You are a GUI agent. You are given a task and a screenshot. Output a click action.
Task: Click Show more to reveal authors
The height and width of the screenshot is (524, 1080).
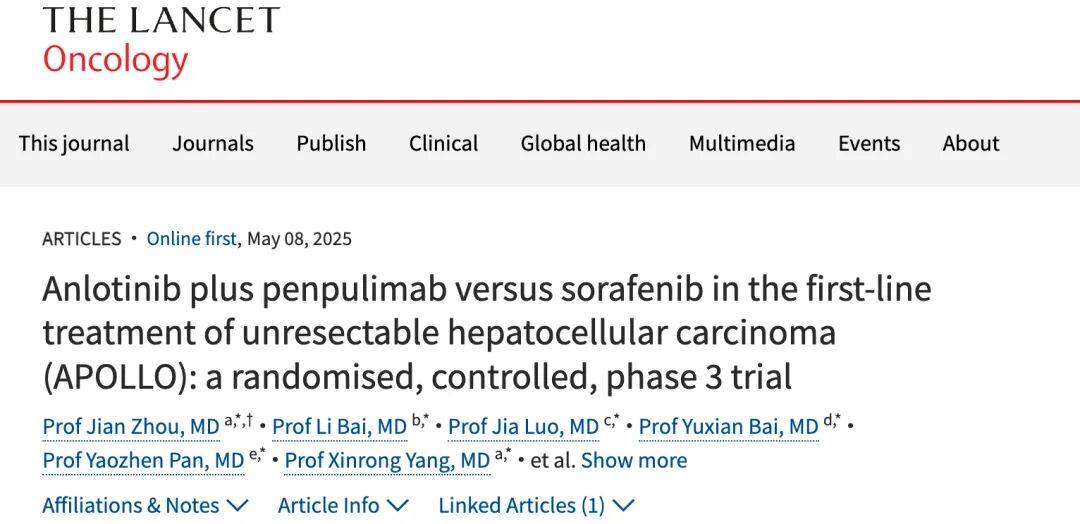[x=633, y=460]
